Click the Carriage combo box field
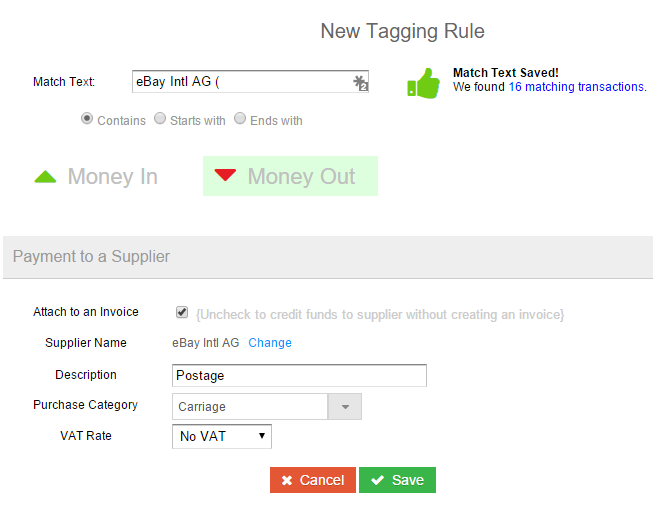The image size is (653, 513). (250, 406)
